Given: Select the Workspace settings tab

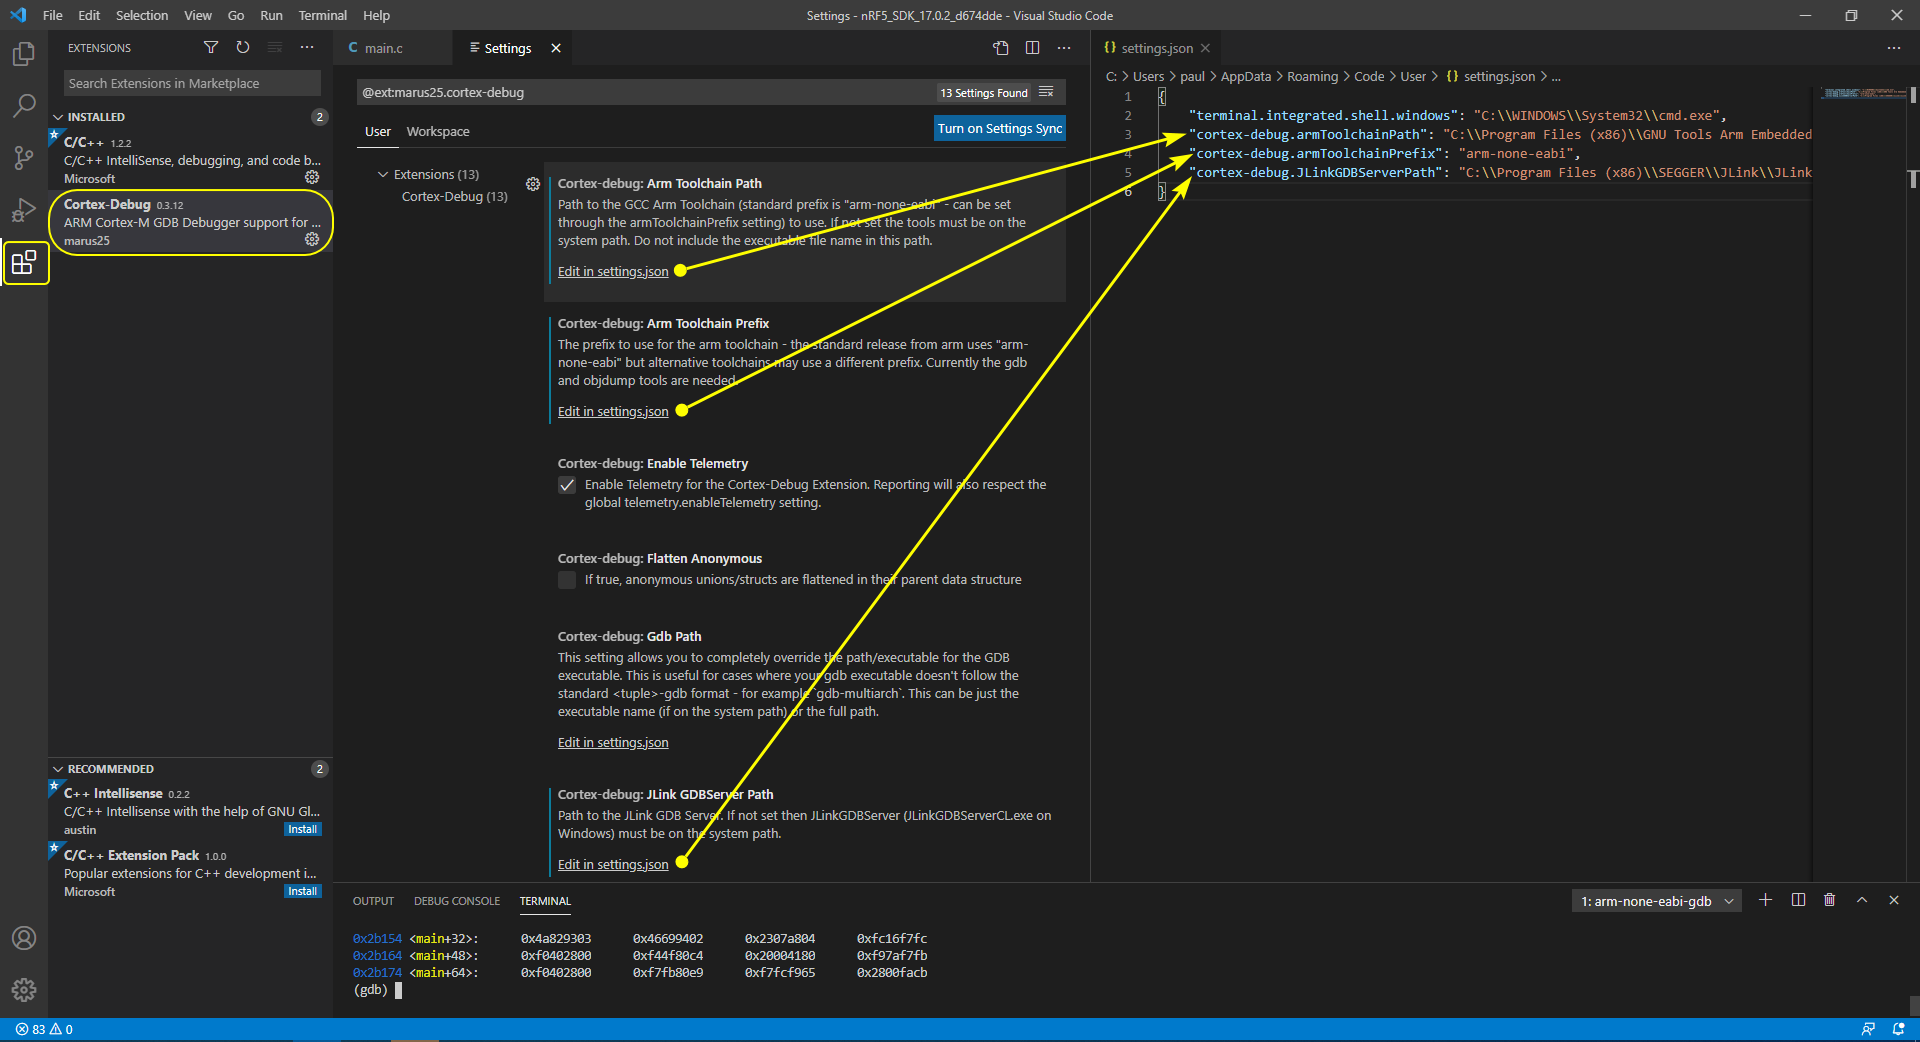Looking at the screenshot, I should pos(438,131).
